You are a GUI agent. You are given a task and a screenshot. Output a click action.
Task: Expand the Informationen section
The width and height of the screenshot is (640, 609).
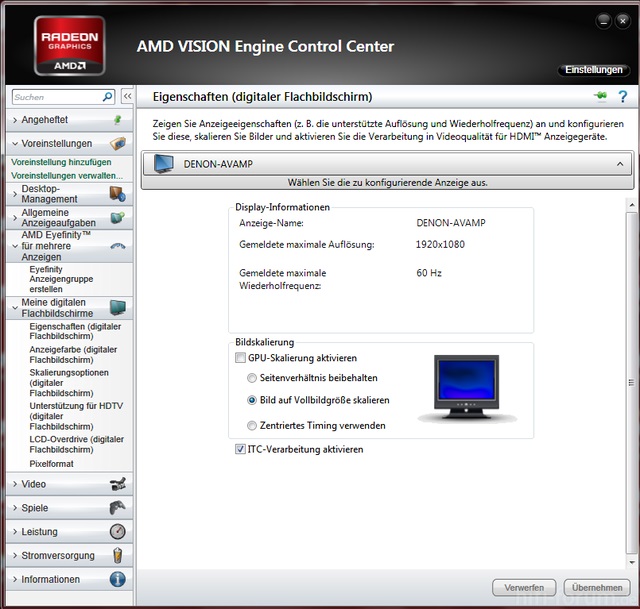15,579
